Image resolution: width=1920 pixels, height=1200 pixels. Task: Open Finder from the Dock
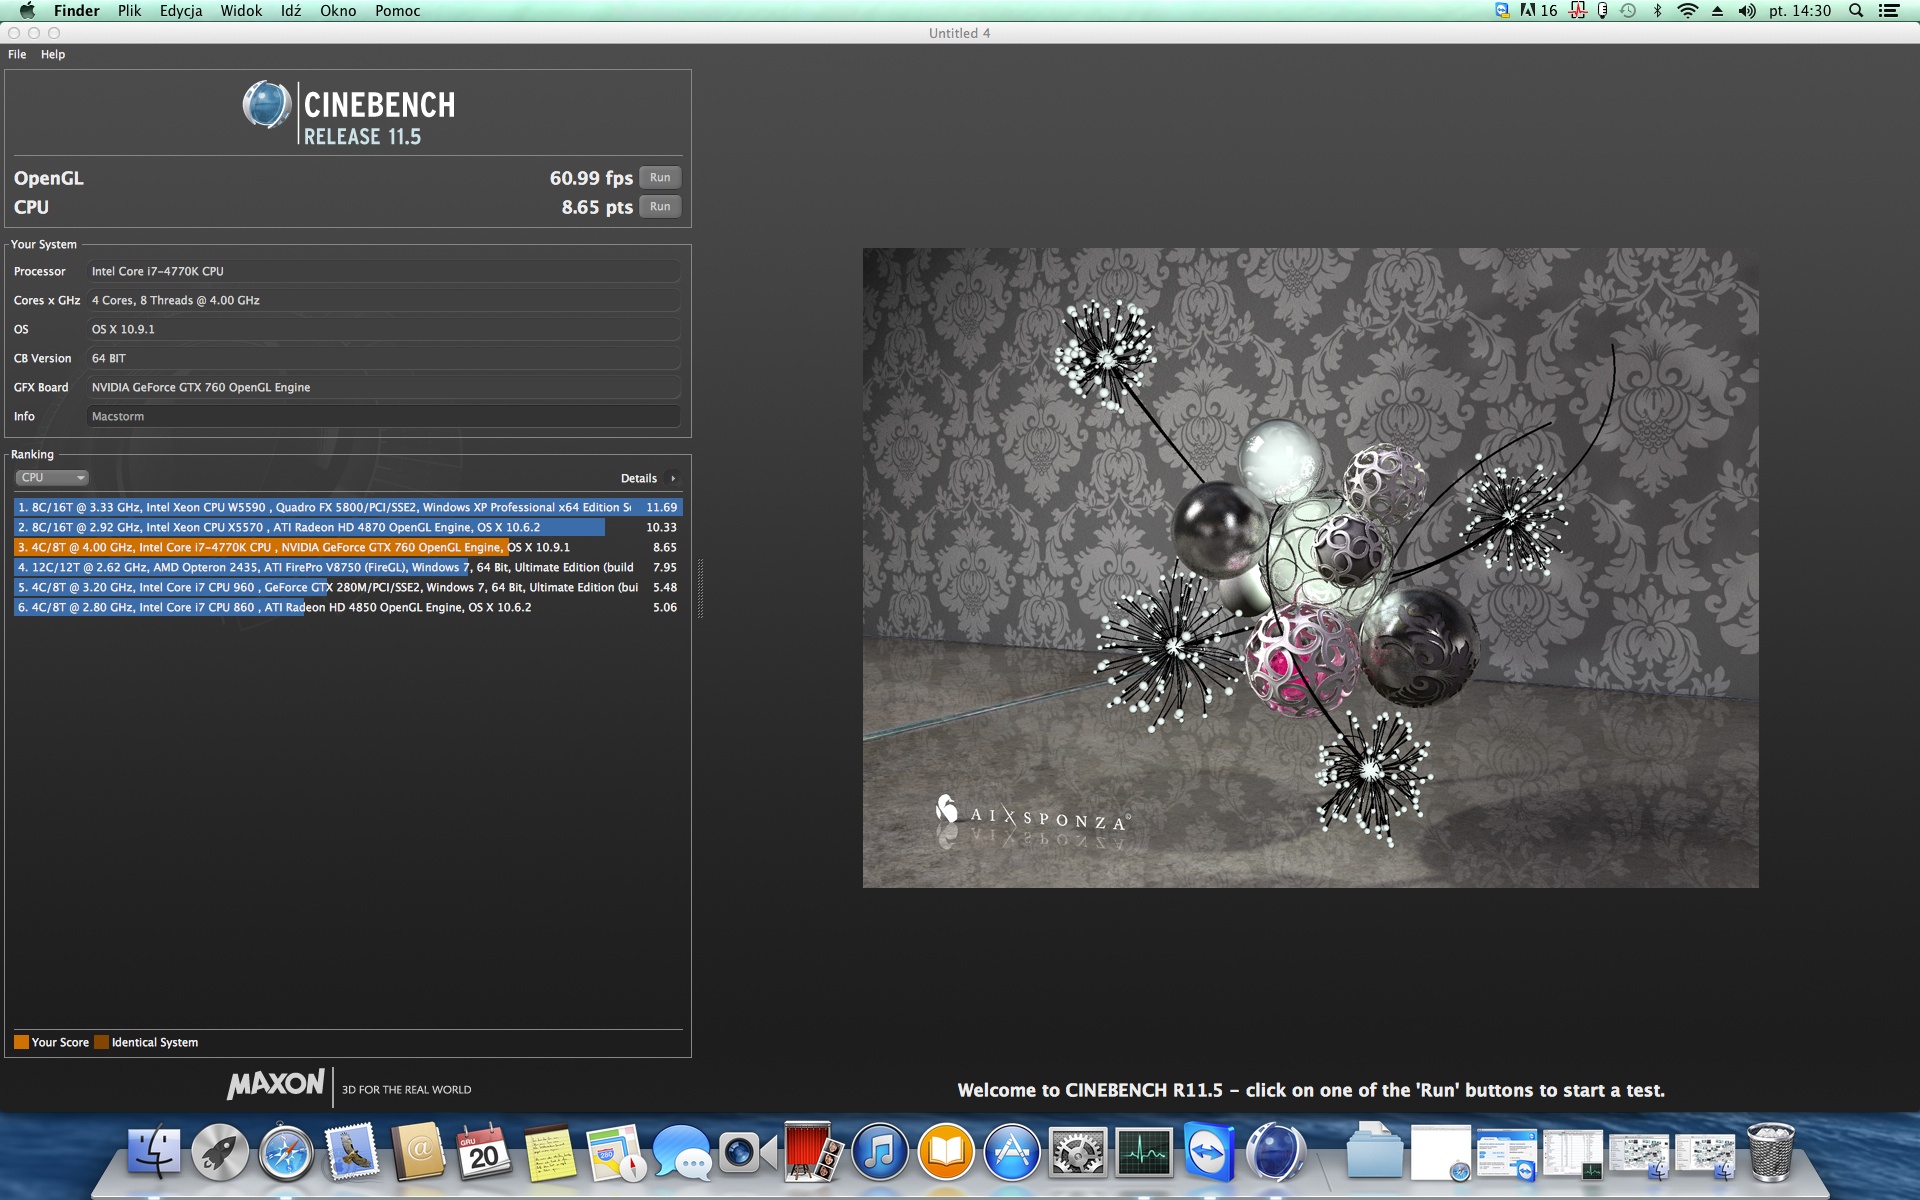154,1152
